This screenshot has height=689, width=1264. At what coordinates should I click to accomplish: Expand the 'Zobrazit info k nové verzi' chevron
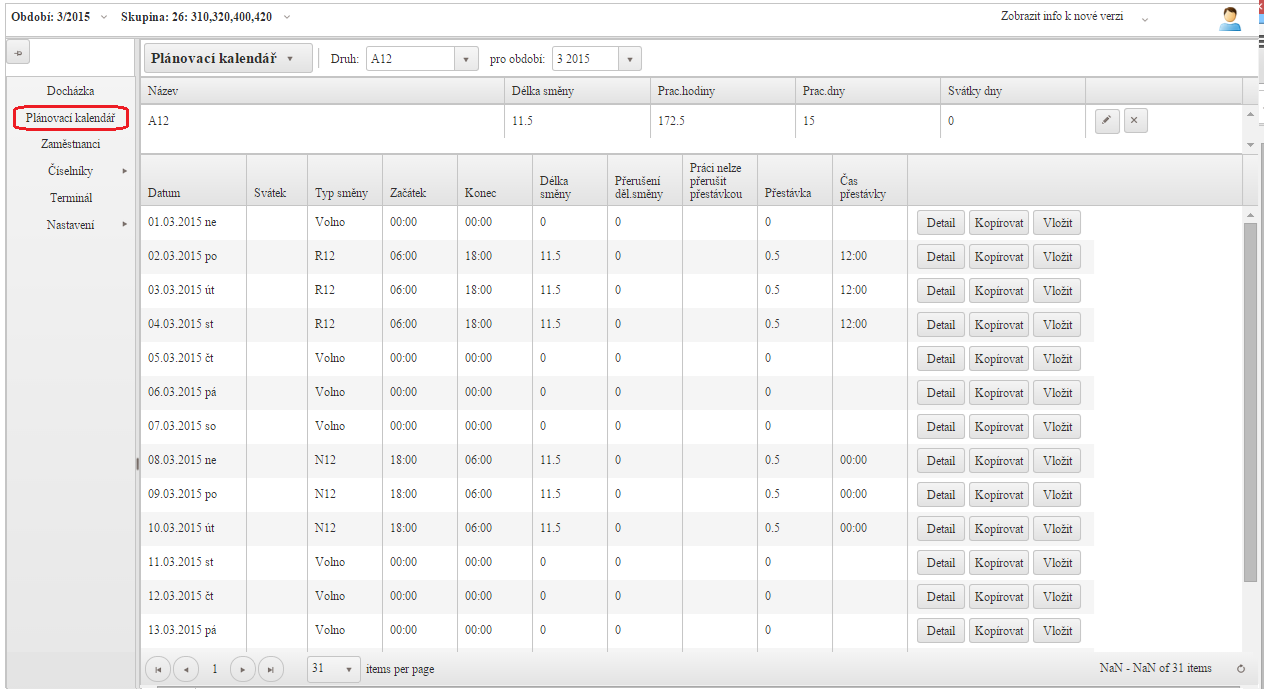coord(1145,19)
